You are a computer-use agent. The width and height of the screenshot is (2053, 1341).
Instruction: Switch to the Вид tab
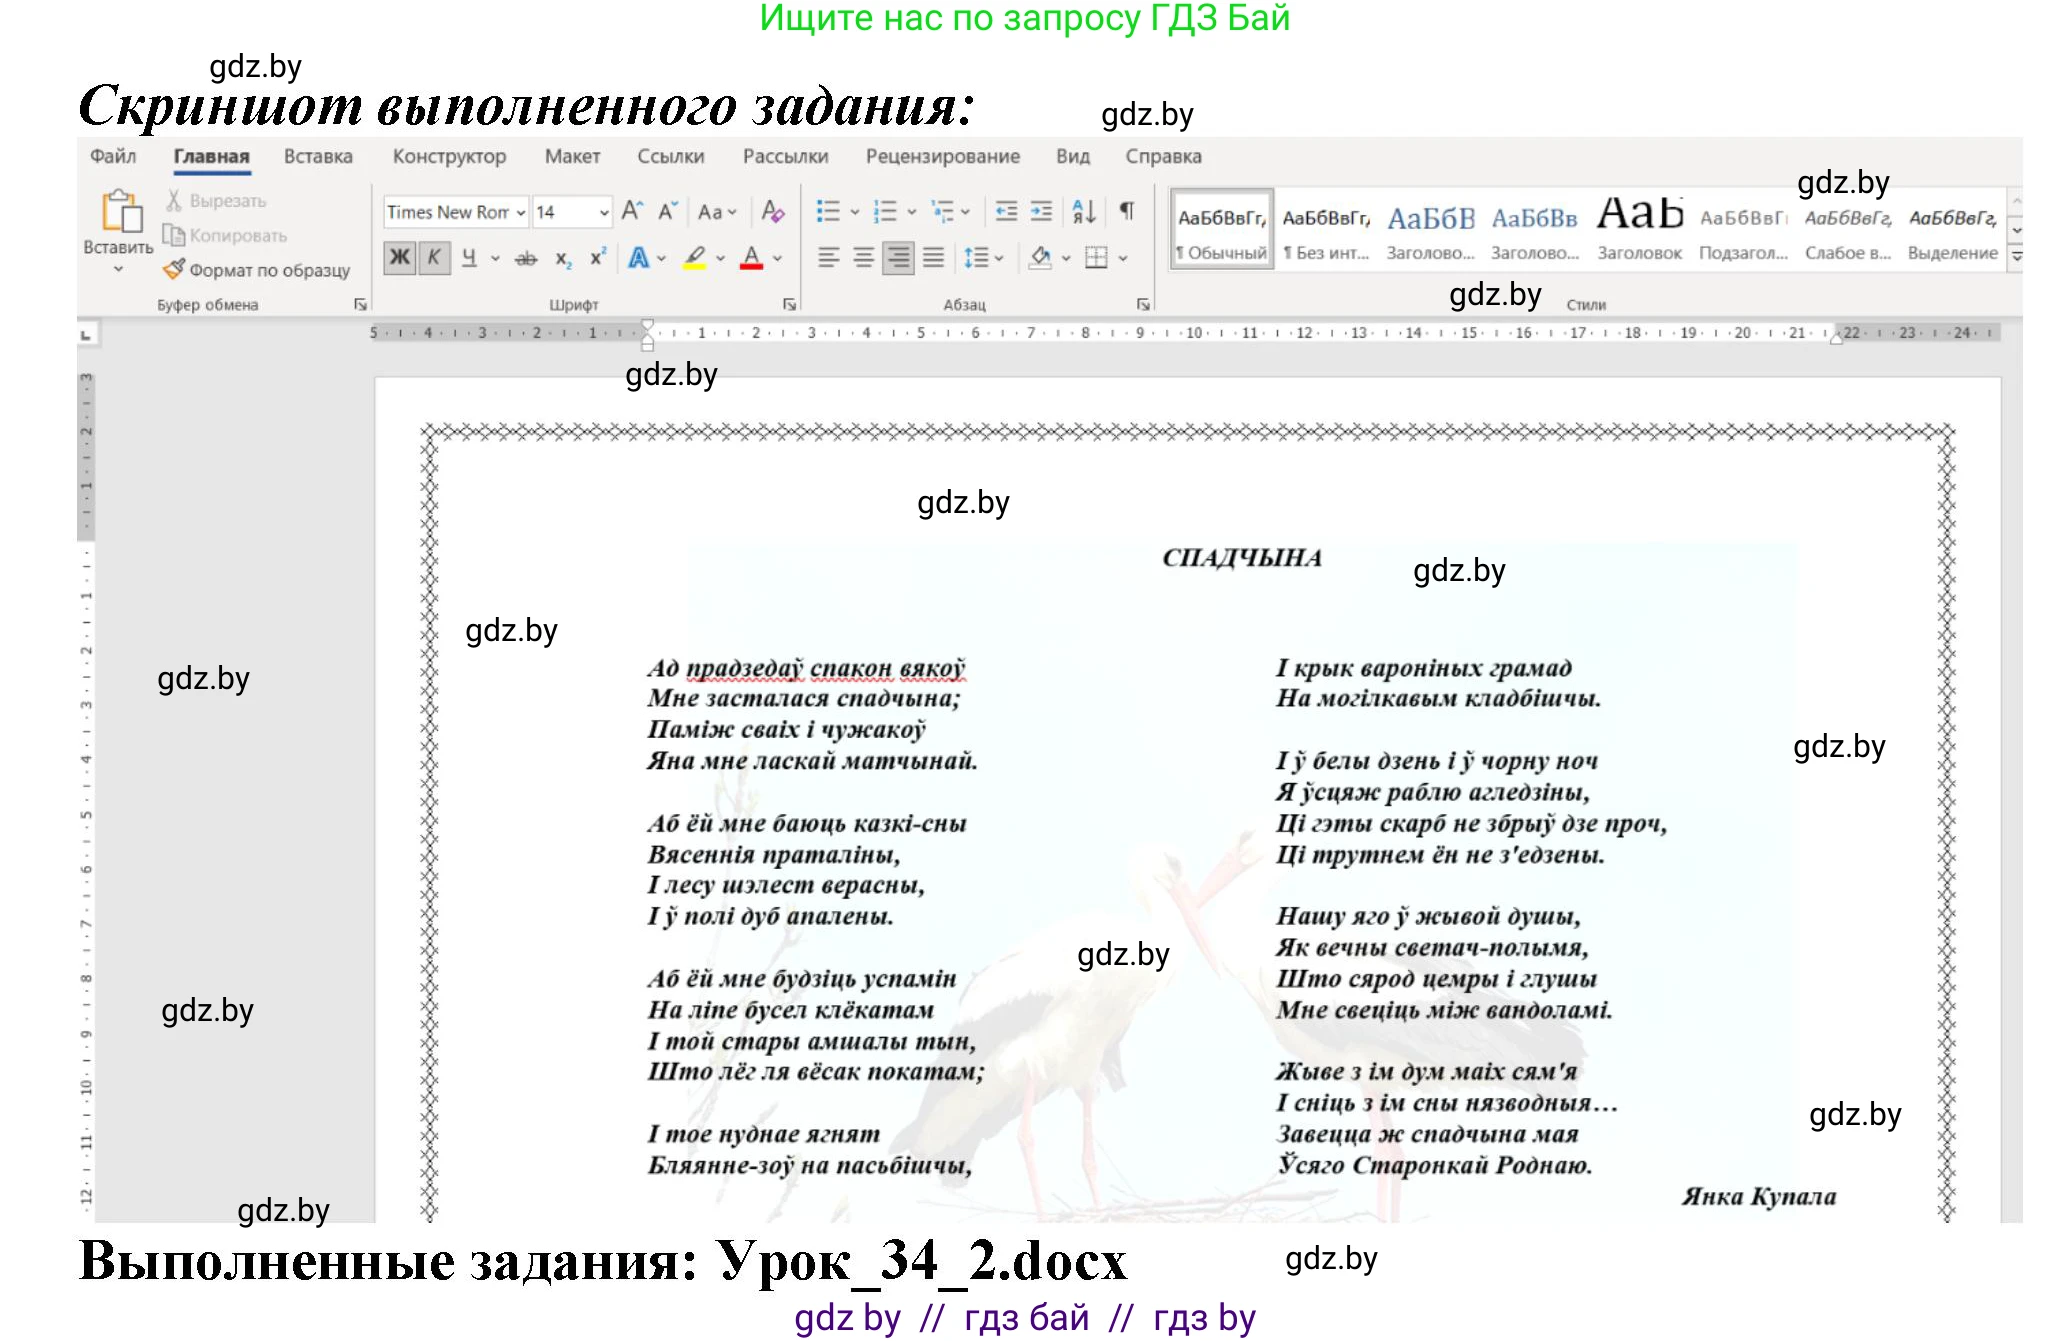1073,156
